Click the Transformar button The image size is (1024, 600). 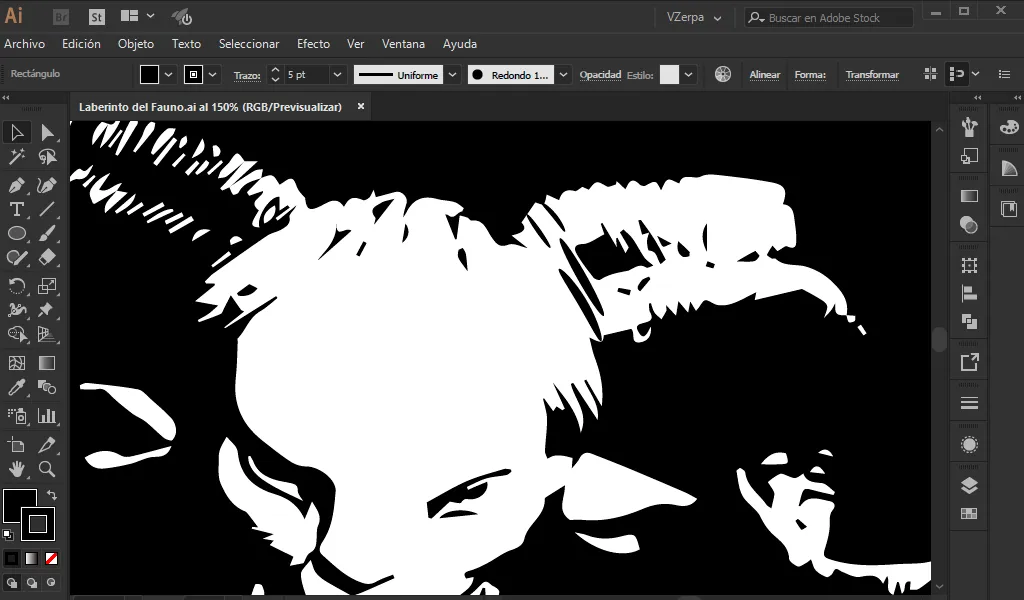click(872, 74)
